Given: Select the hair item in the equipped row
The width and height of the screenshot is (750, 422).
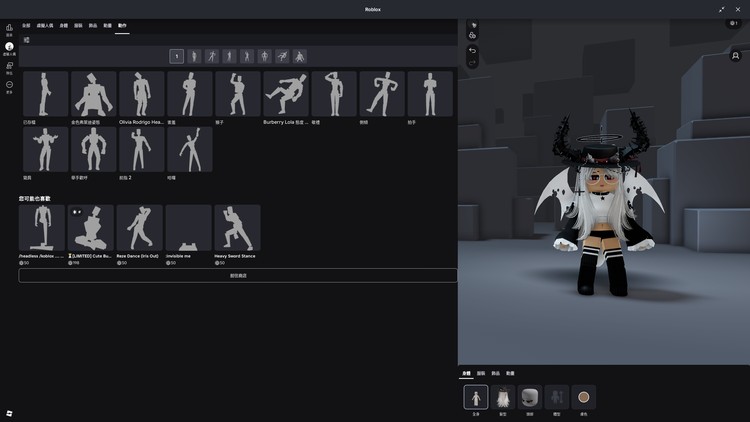Looking at the screenshot, I should click(x=503, y=397).
